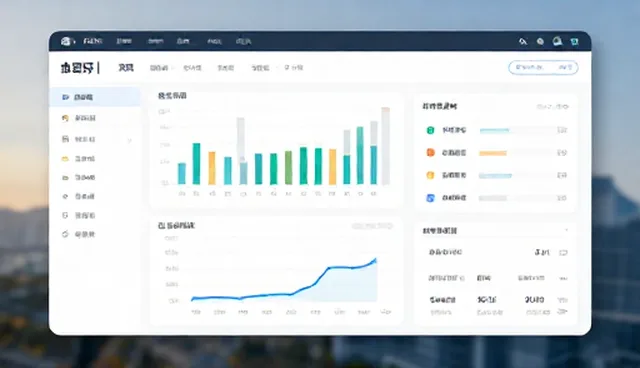Click the pill-shaped search field below header
This screenshot has height=368, width=640.
click(x=543, y=67)
